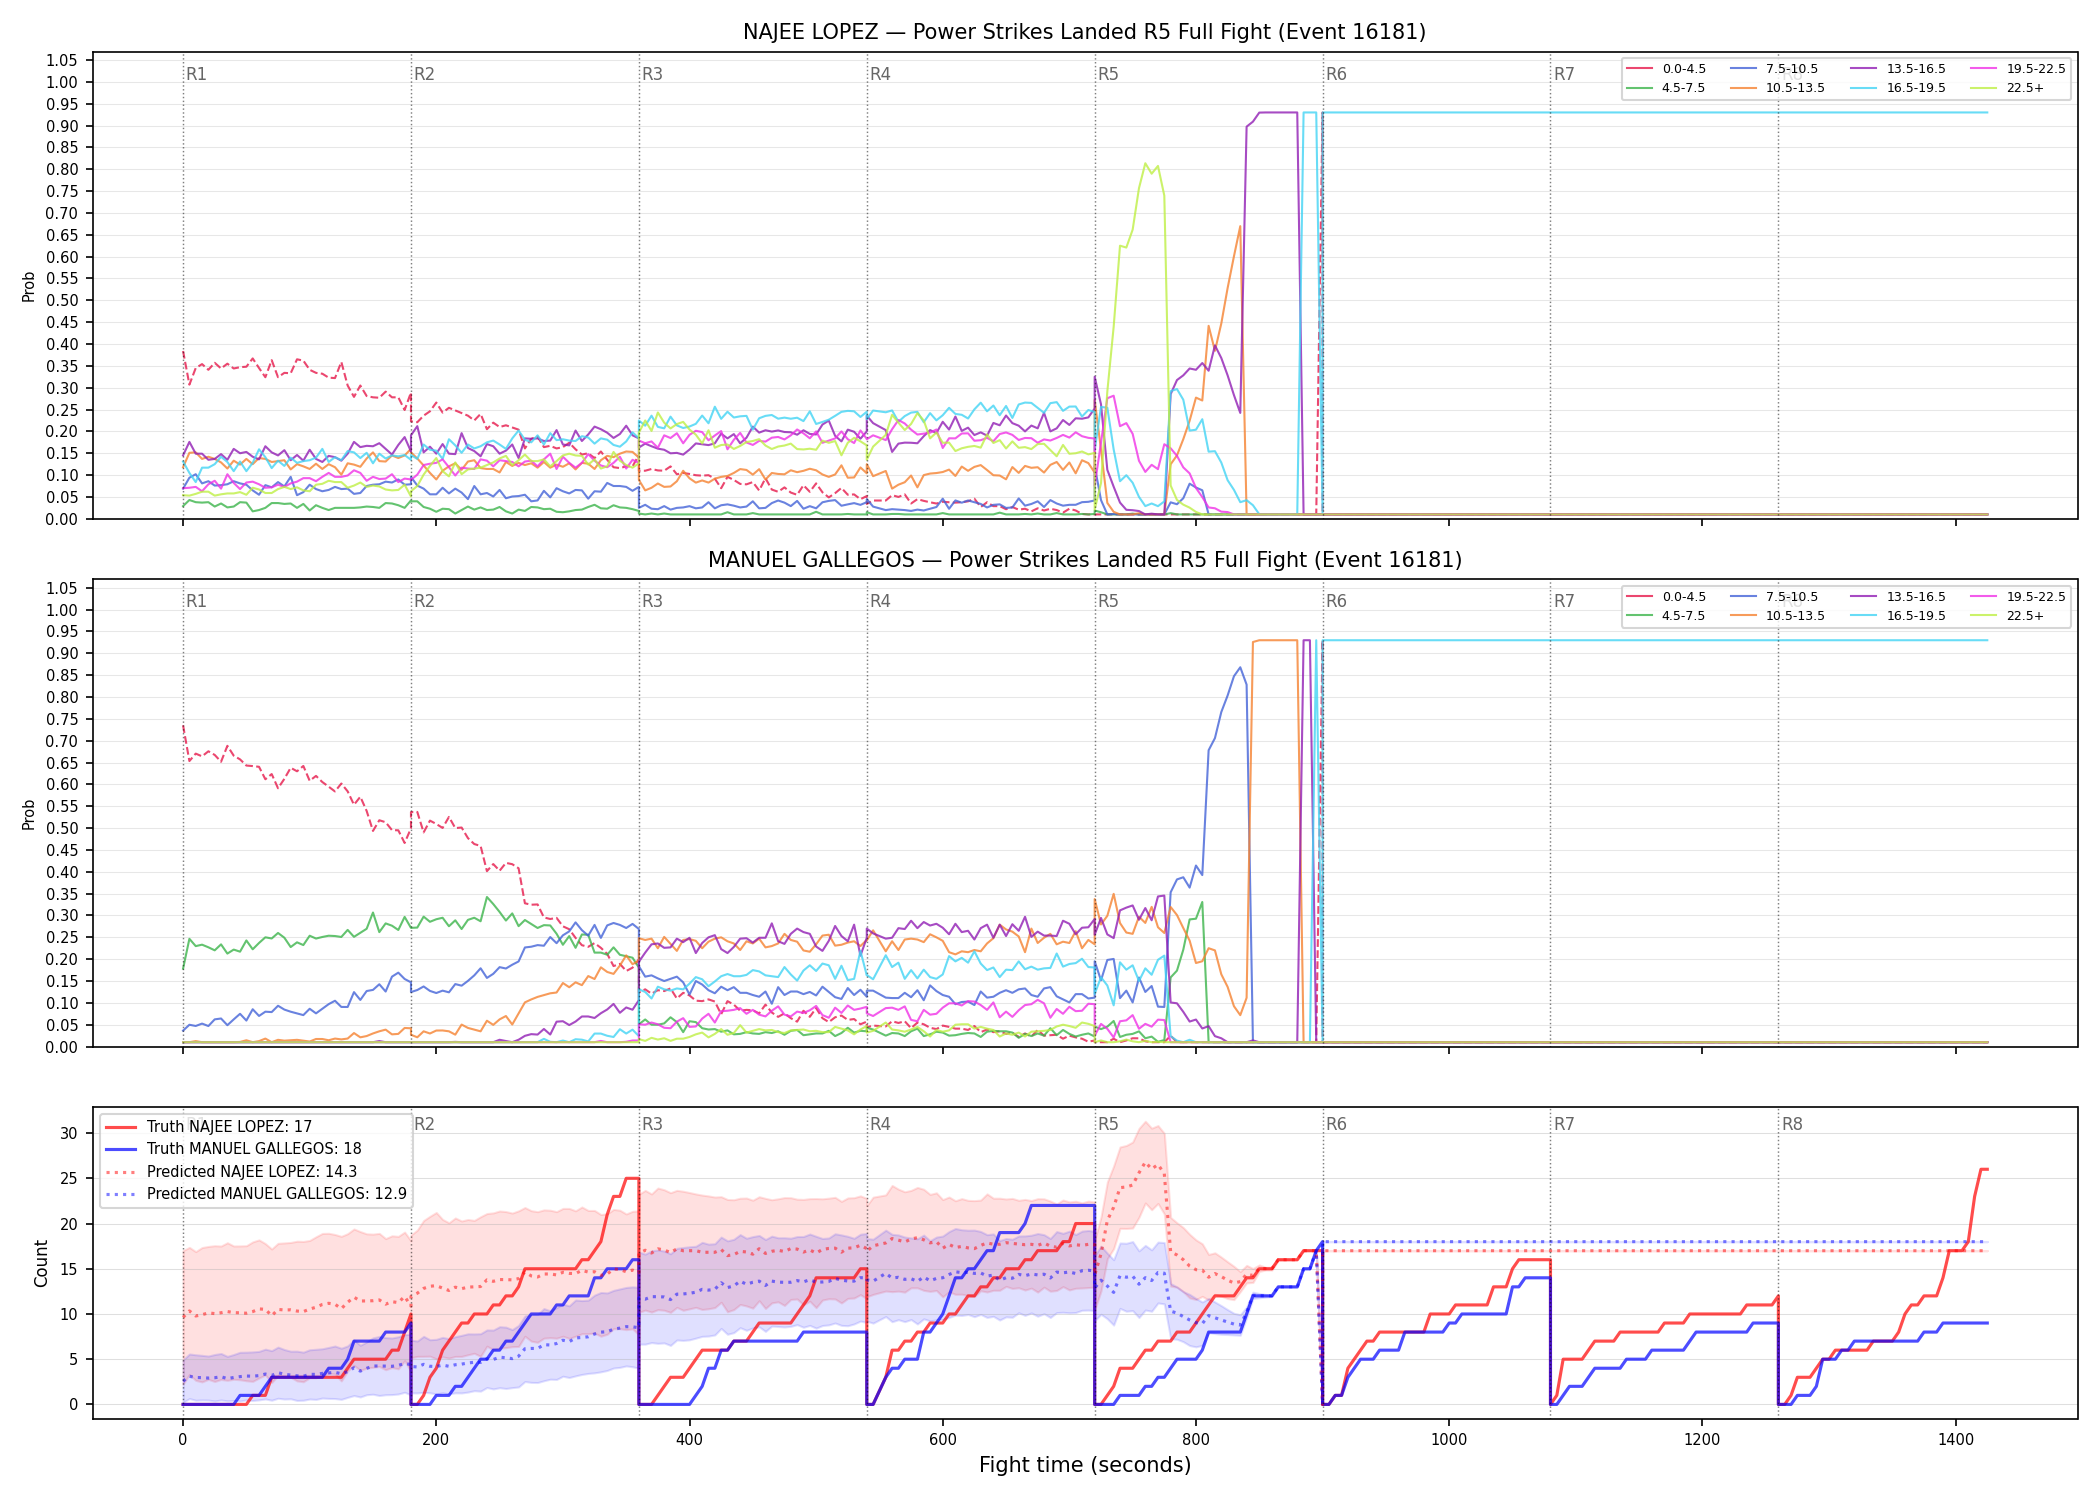This screenshot has width=2100, height=1500.
Task: Select 4.5-7.5 legend entry in Najee Lopez chart
Action: tap(1666, 88)
